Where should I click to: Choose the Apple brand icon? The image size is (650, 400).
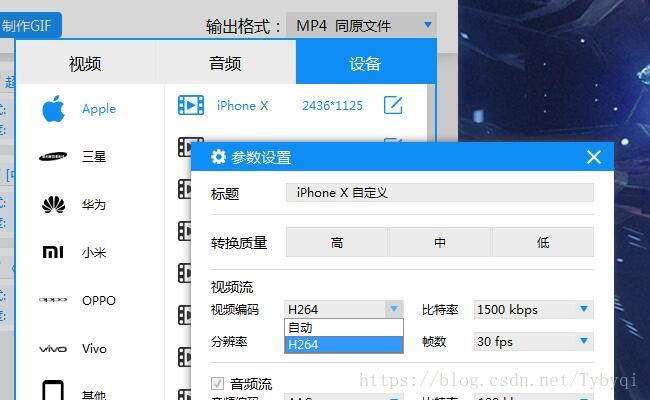point(53,109)
